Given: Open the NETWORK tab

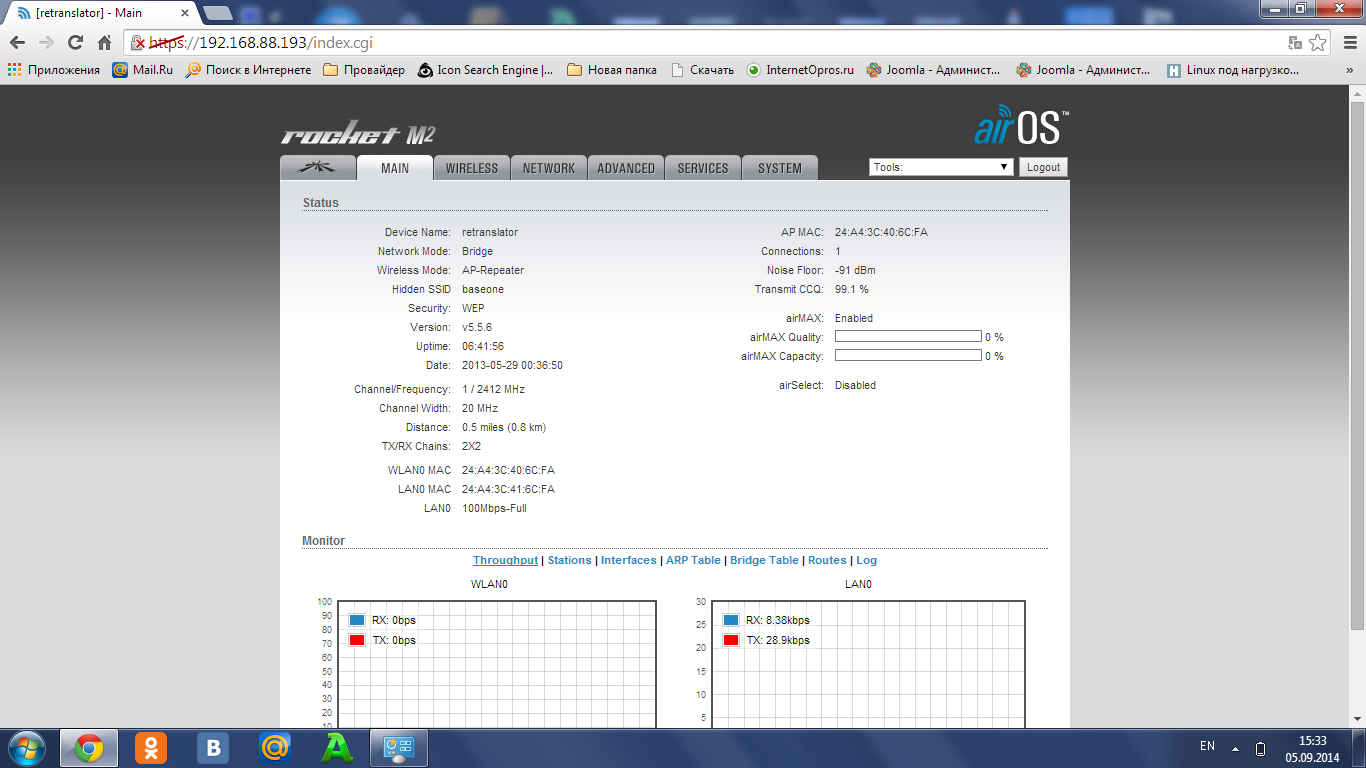Looking at the screenshot, I should click(549, 168).
